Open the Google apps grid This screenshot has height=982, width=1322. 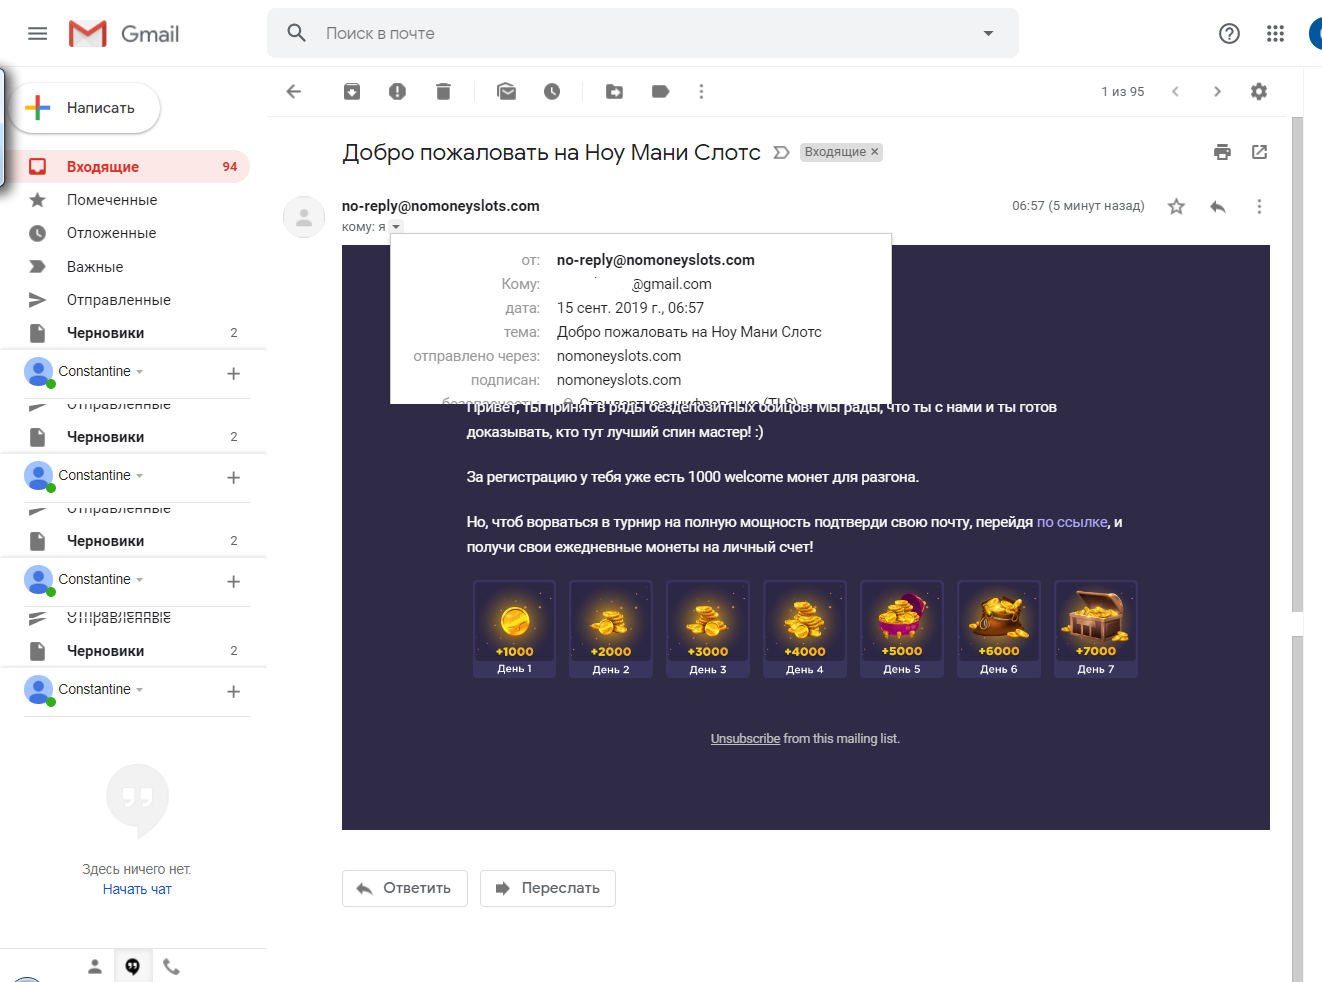tap(1275, 34)
